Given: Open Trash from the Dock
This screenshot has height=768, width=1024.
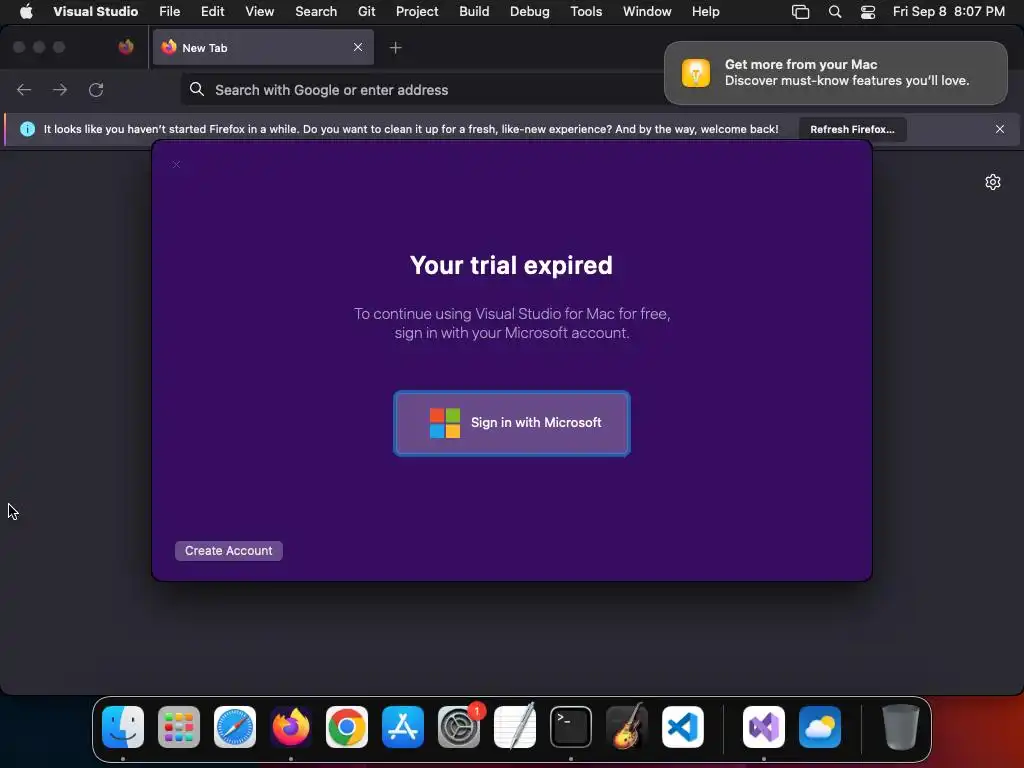Looking at the screenshot, I should (901, 727).
